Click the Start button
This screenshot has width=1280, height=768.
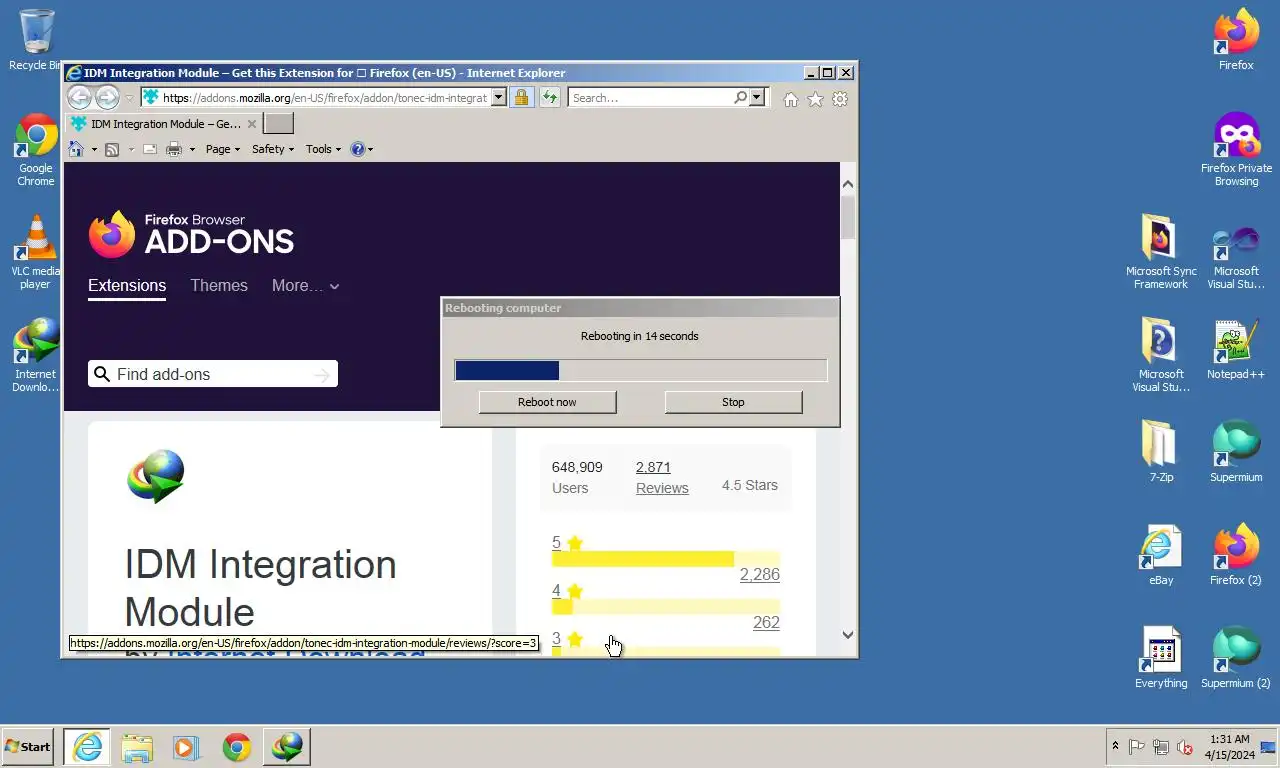[x=27, y=747]
